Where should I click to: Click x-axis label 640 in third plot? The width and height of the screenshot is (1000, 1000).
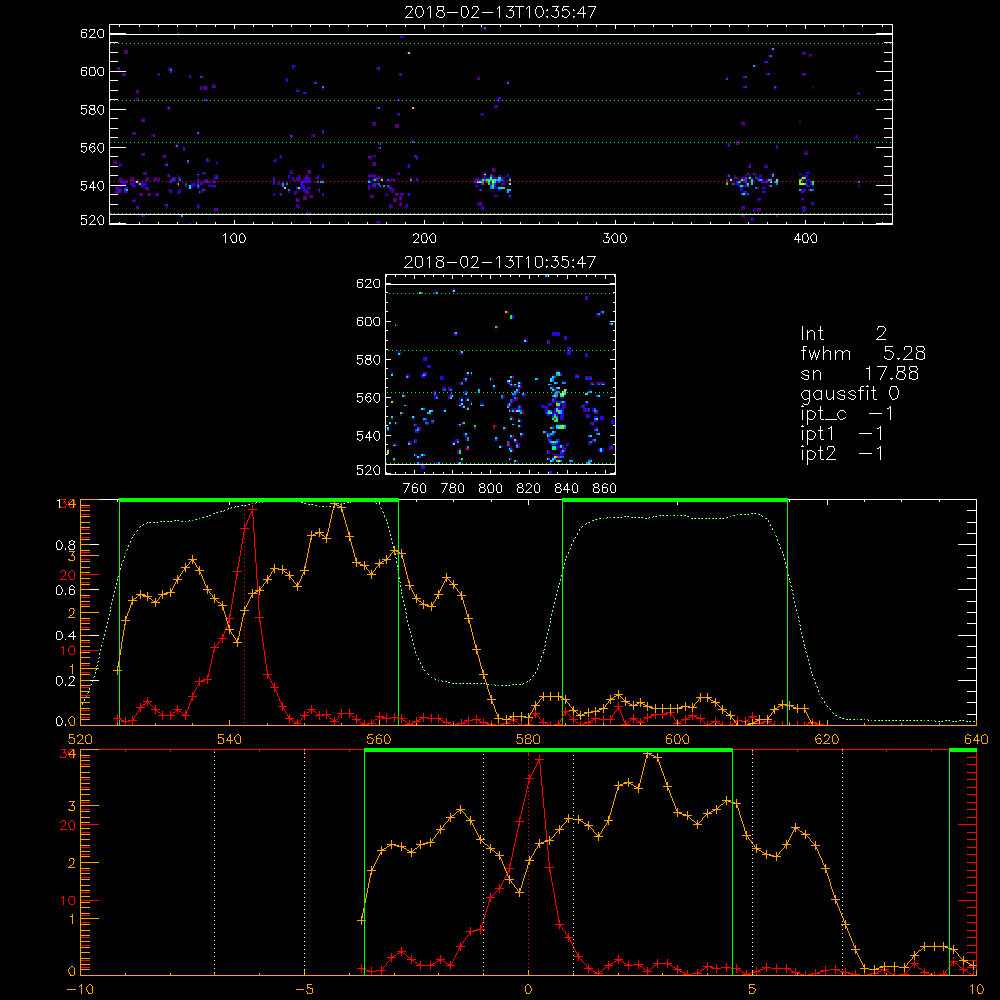point(976,739)
